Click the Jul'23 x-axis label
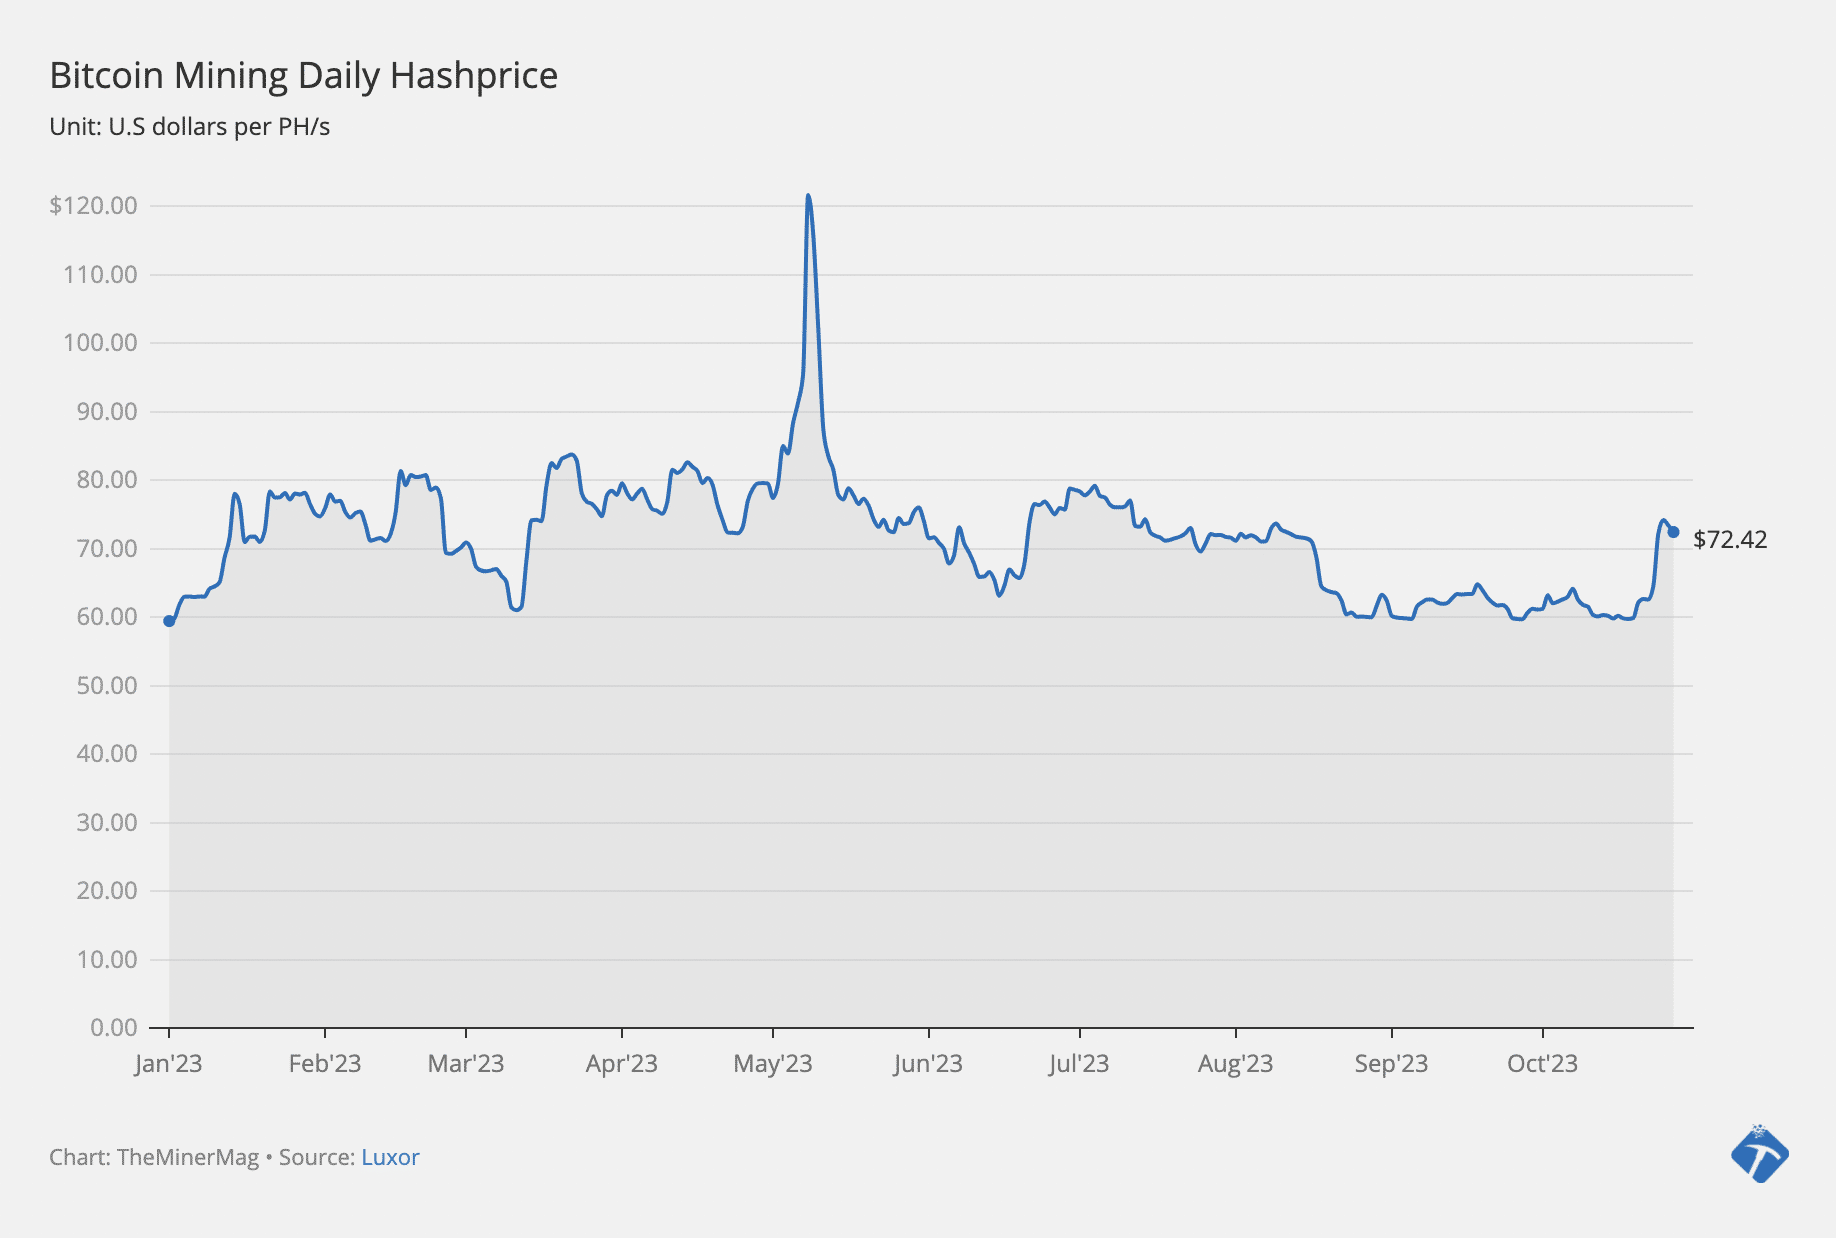1836x1238 pixels. coord(1080,1063)
